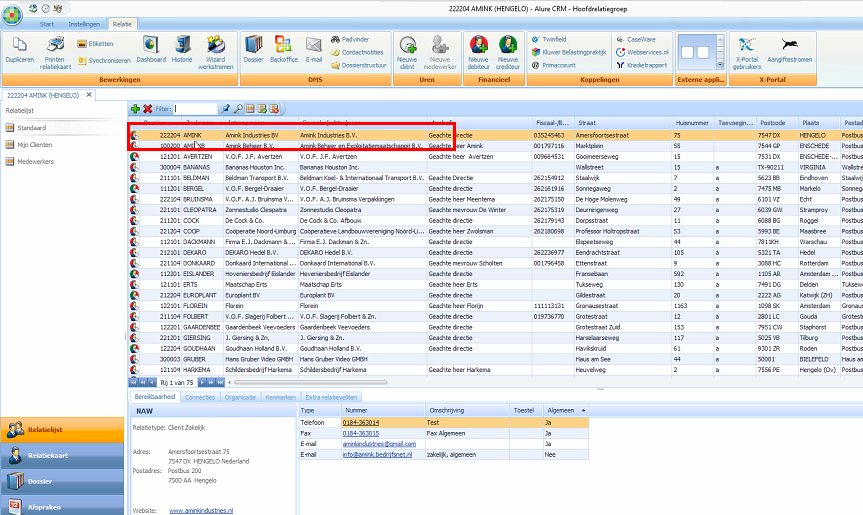
Task: Click X-Portal gebruikers icon
Action: [747, 53]
